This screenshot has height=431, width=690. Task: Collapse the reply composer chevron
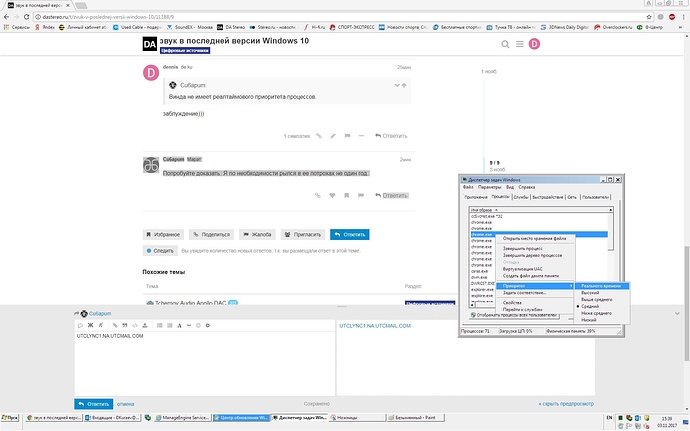pyautogui.click(x=677, y=313)
